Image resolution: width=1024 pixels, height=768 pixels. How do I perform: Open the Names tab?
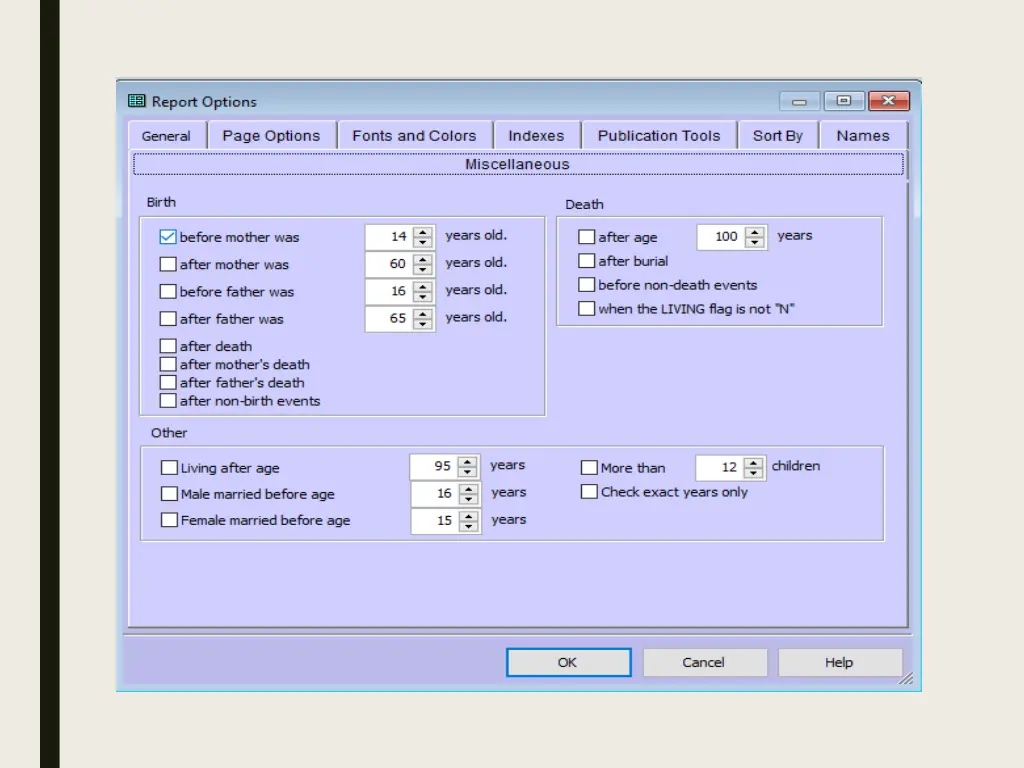point(863,136)
